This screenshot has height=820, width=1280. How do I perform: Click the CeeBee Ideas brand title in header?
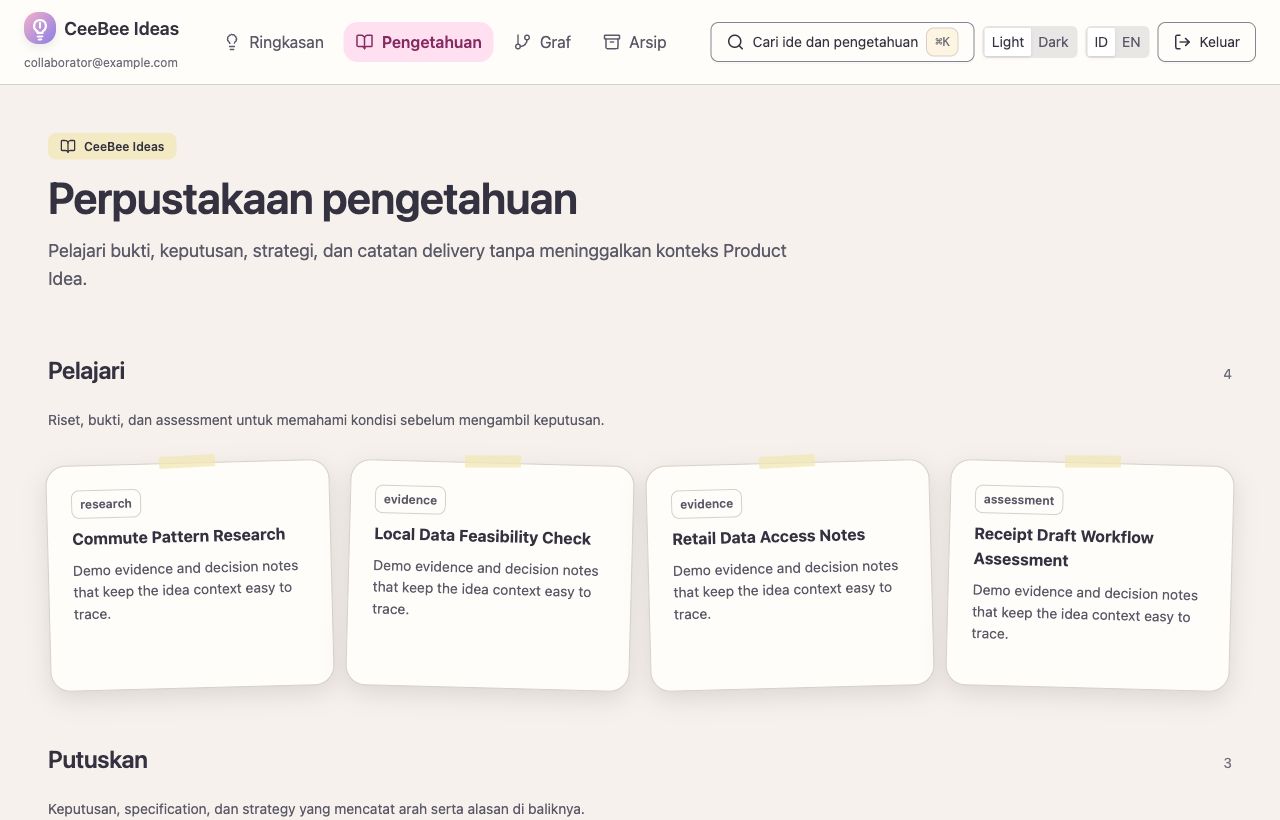(121, 29)
